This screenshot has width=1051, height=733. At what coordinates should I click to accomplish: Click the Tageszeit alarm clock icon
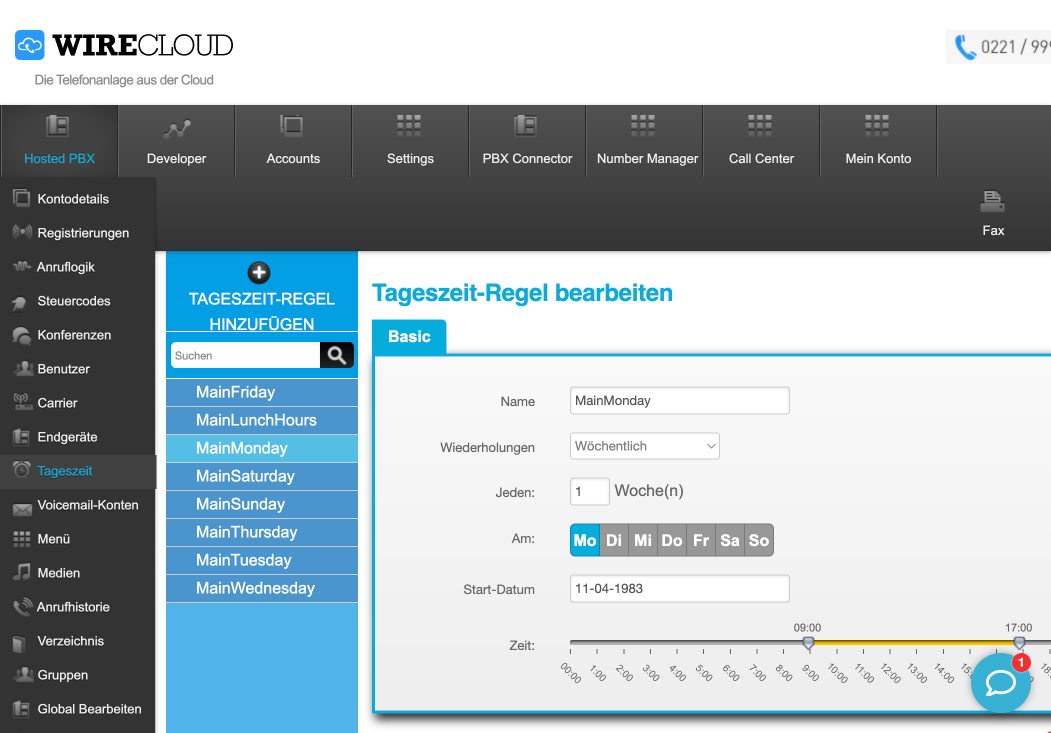[21, 470]
